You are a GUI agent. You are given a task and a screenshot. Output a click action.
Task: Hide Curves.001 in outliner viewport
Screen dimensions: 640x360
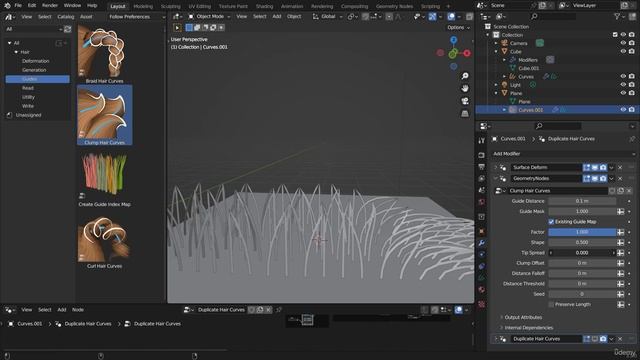623,110
